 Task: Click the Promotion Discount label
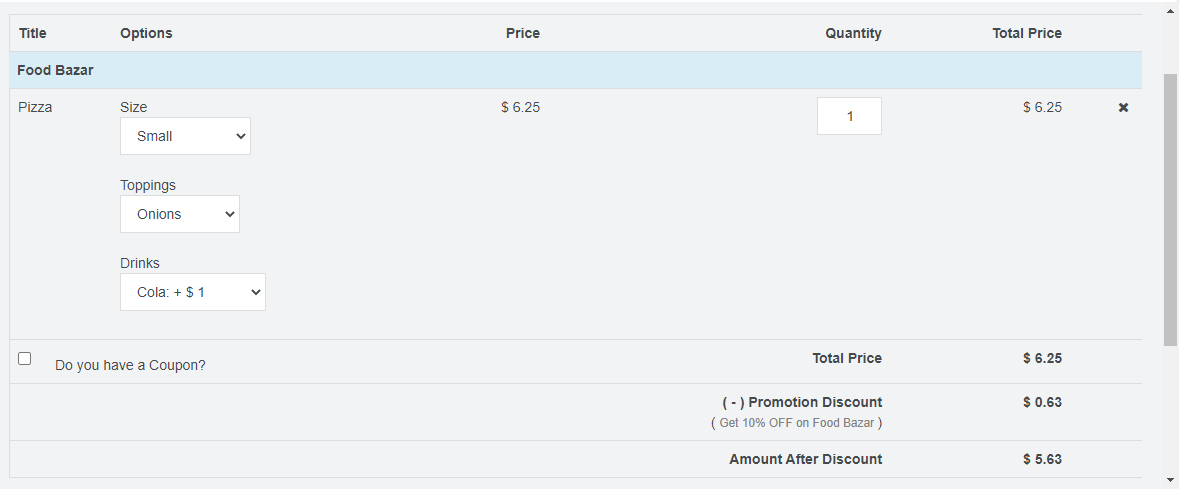pyautogui.click(x=802, y=402)
